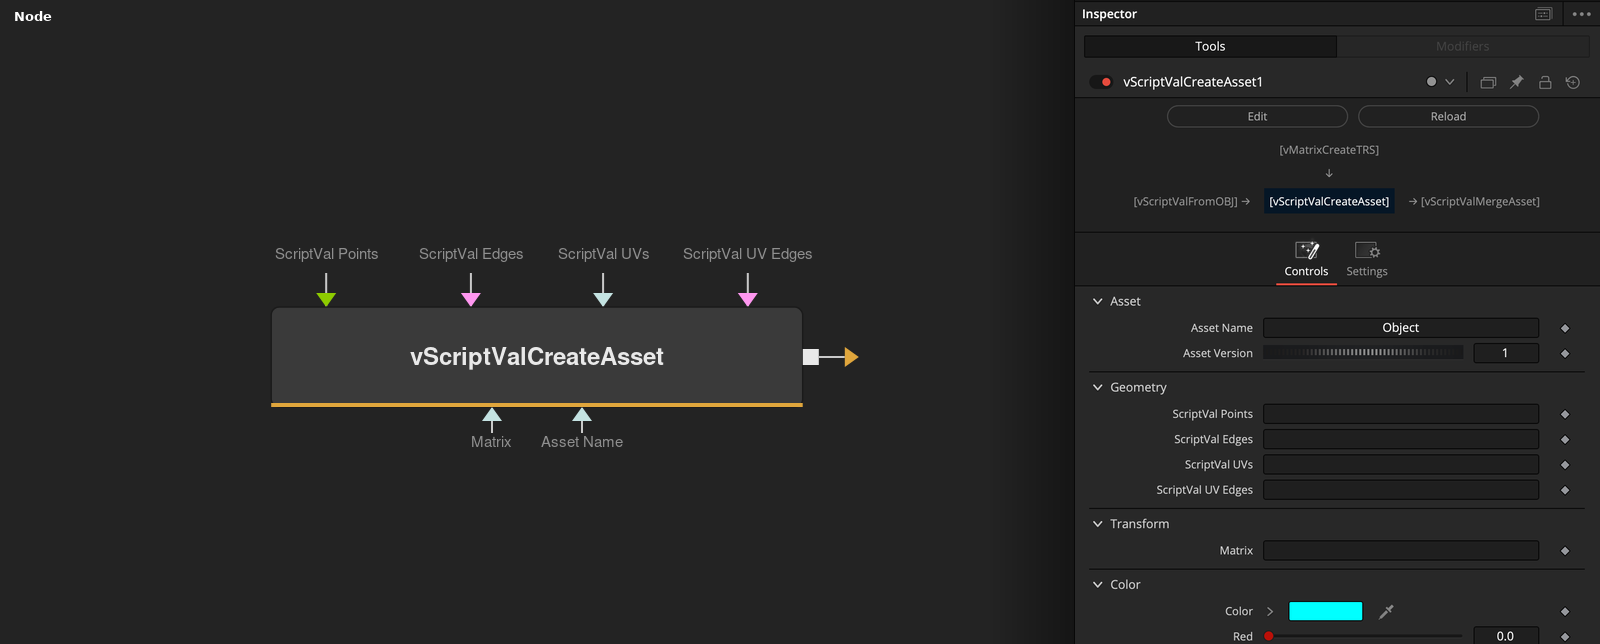Click the ScriptVal UV Edges label above node
This screenshot has height=644, width=1600.
click(748, 254)
